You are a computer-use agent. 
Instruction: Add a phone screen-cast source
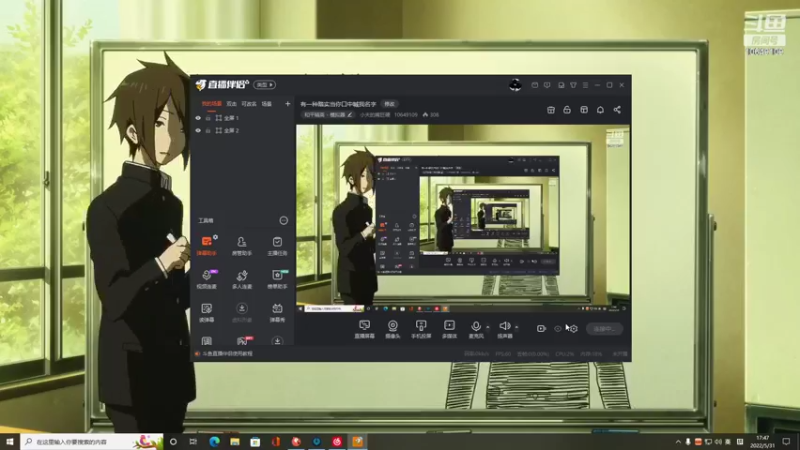[x=421, y=329]
